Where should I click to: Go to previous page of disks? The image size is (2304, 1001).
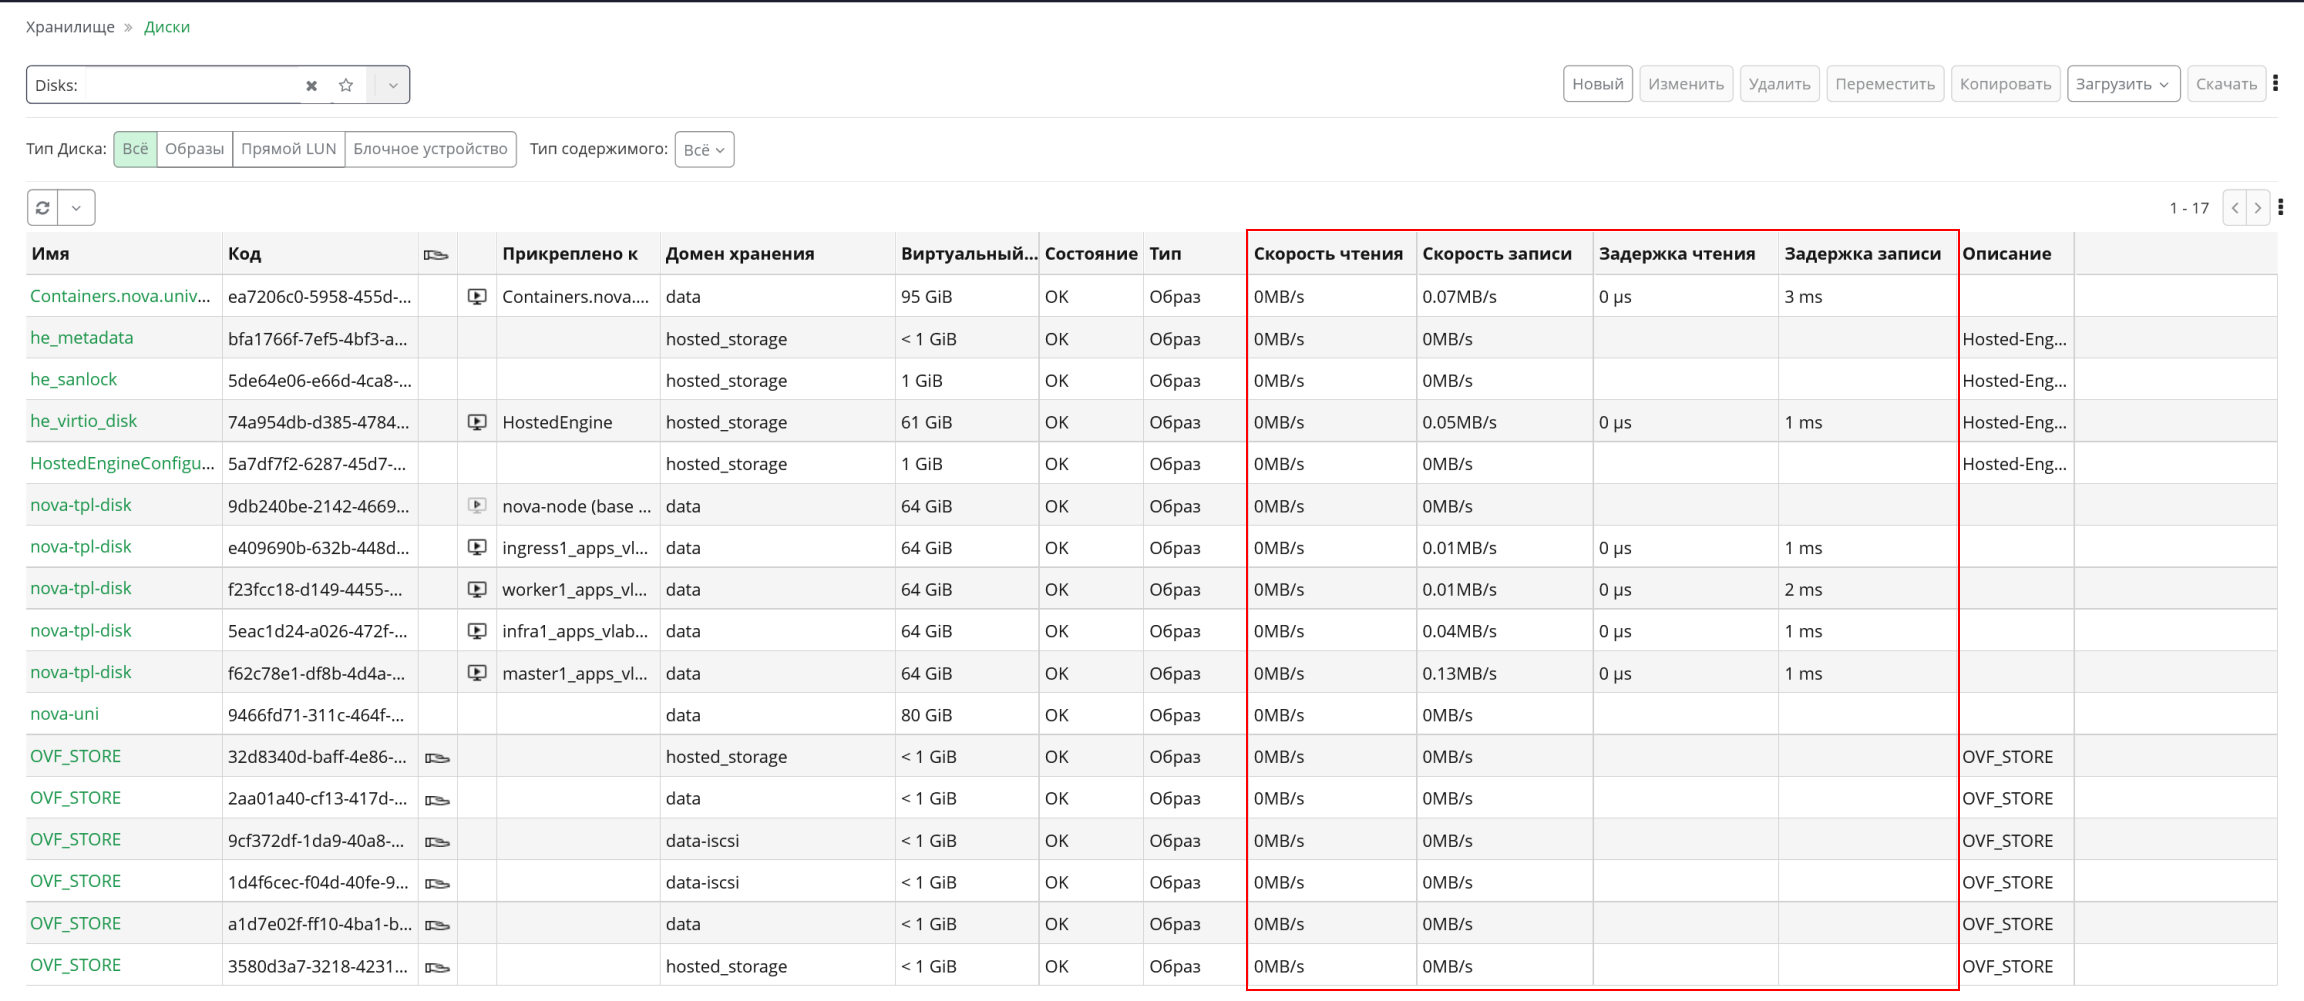pos(2235,208)
